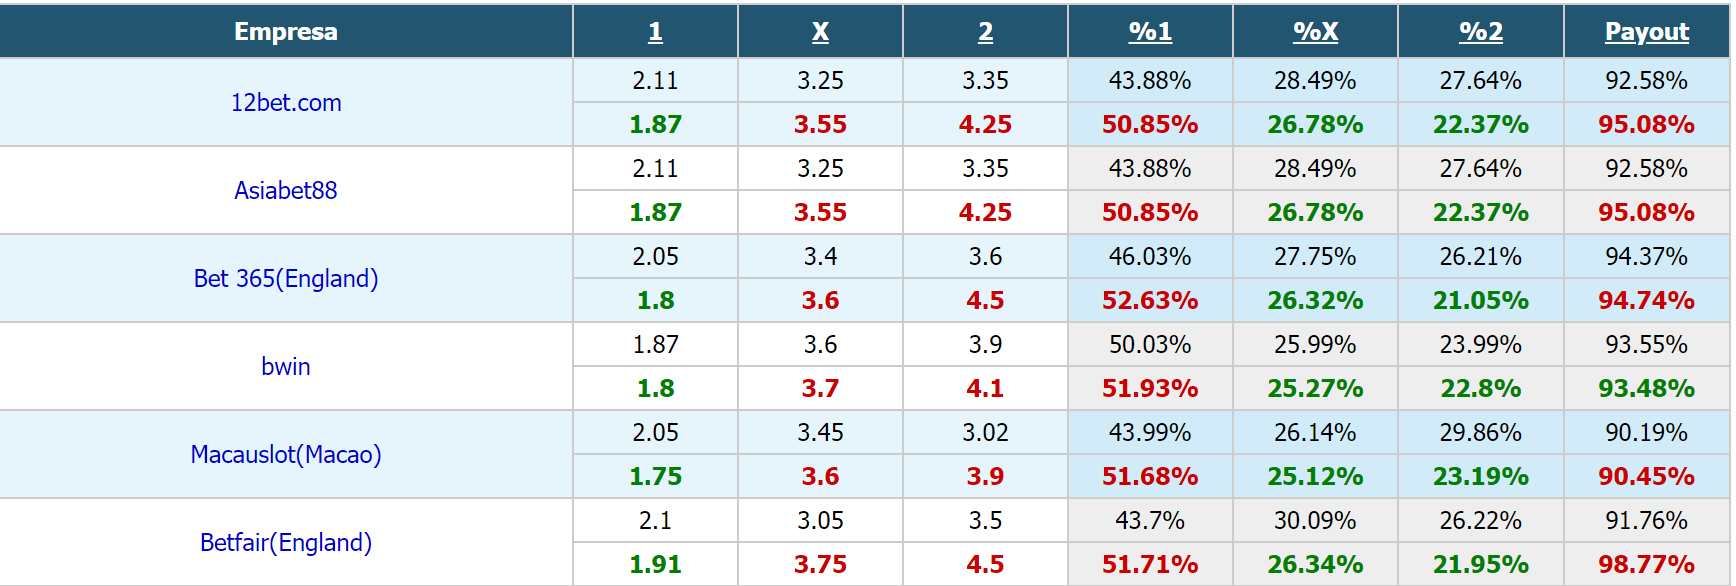Click Betfair's 3.05 initial draw odds
This screenshot has width=1736, height=586.
tap(820, 520)
